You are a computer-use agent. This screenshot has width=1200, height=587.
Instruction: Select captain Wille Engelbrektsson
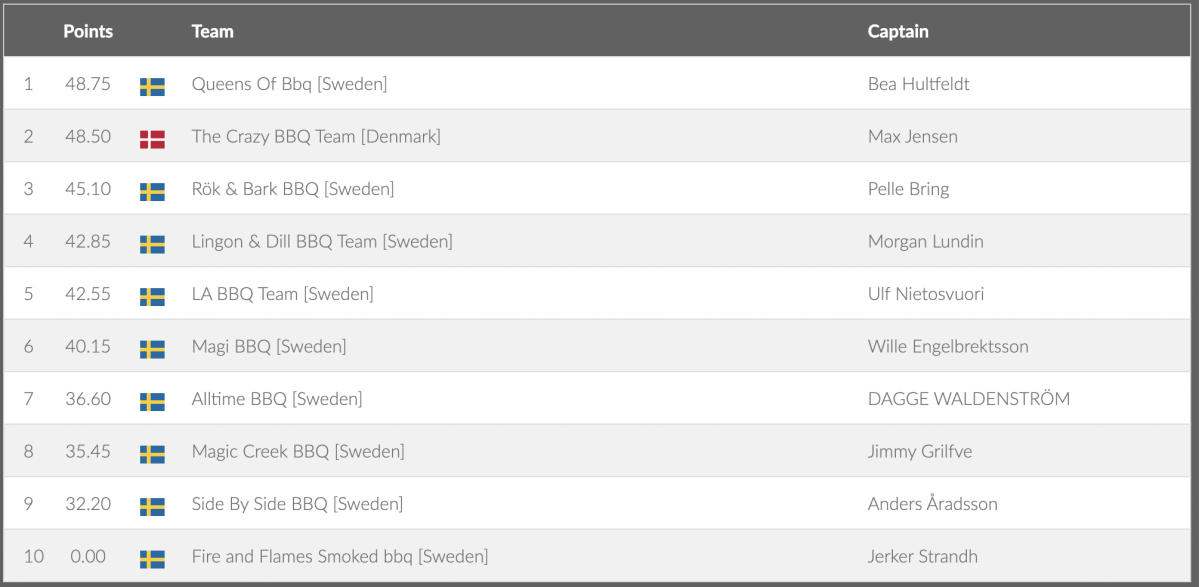[948, 347]
